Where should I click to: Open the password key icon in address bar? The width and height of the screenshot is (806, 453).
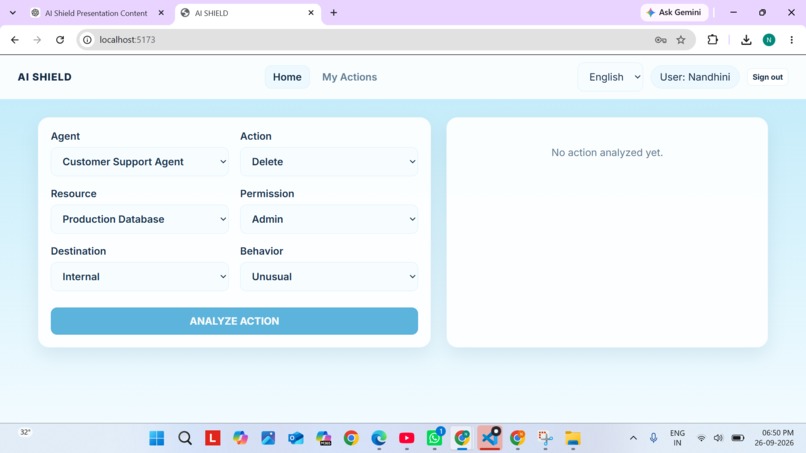click(661, 40)
